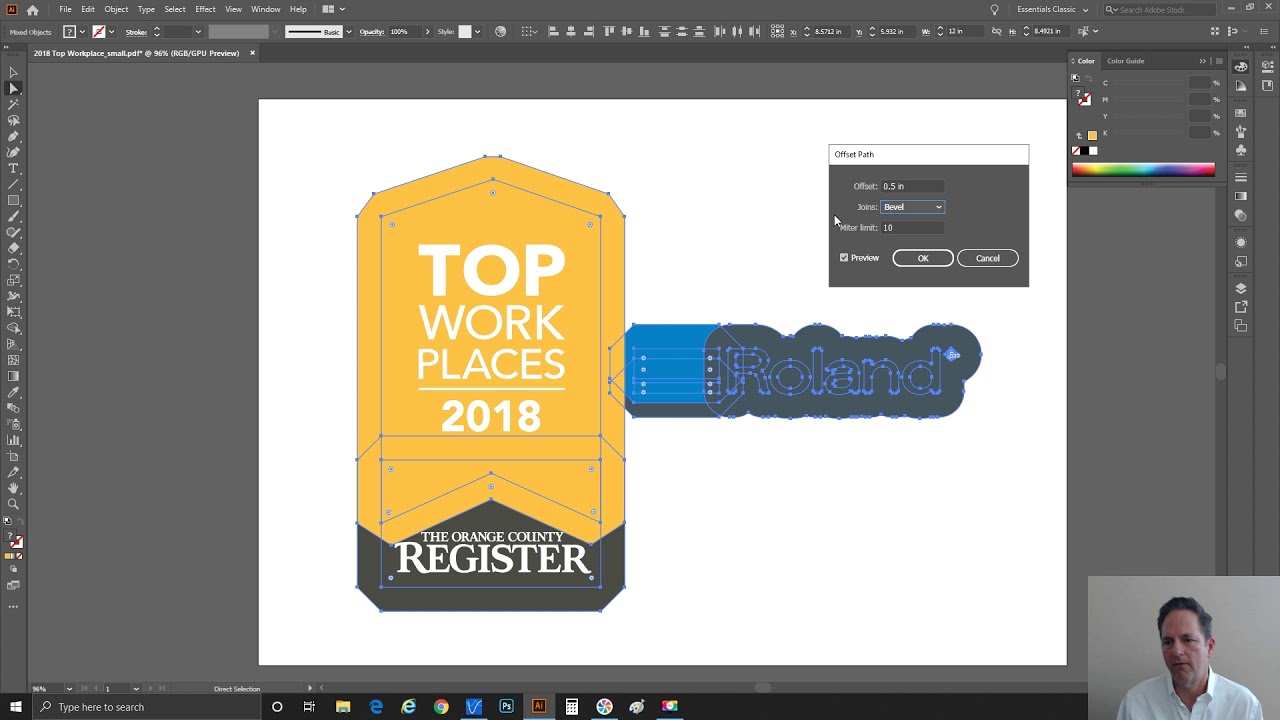
Task: Toggle the Preview checkbox
Action: (x=844, y=258)
